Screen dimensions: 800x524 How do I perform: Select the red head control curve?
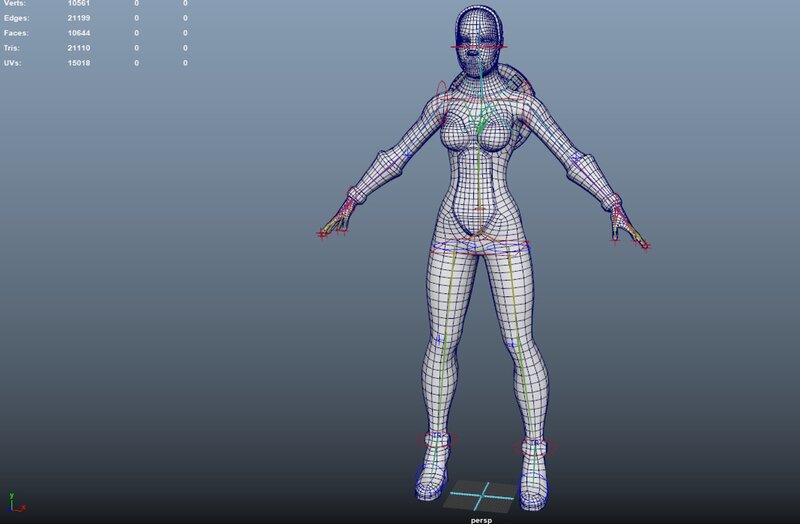tap(481, 46)
